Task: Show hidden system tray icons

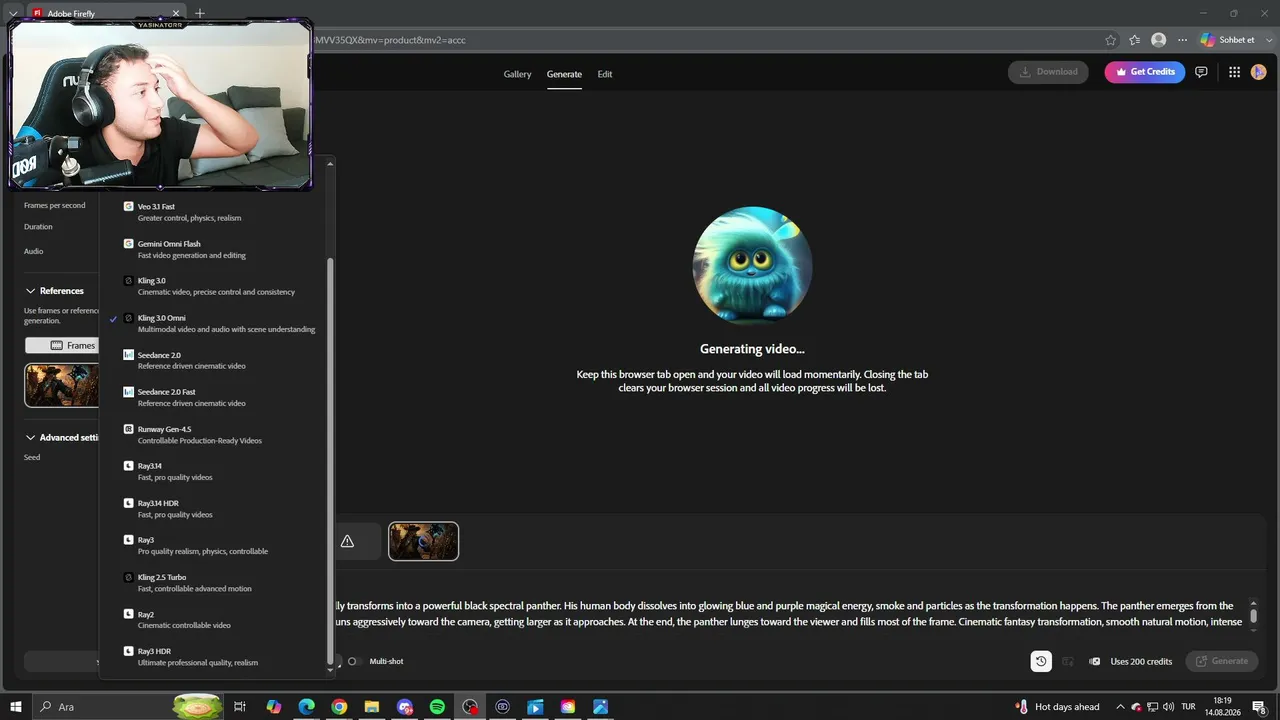Action: click(x=1121, y=707)
